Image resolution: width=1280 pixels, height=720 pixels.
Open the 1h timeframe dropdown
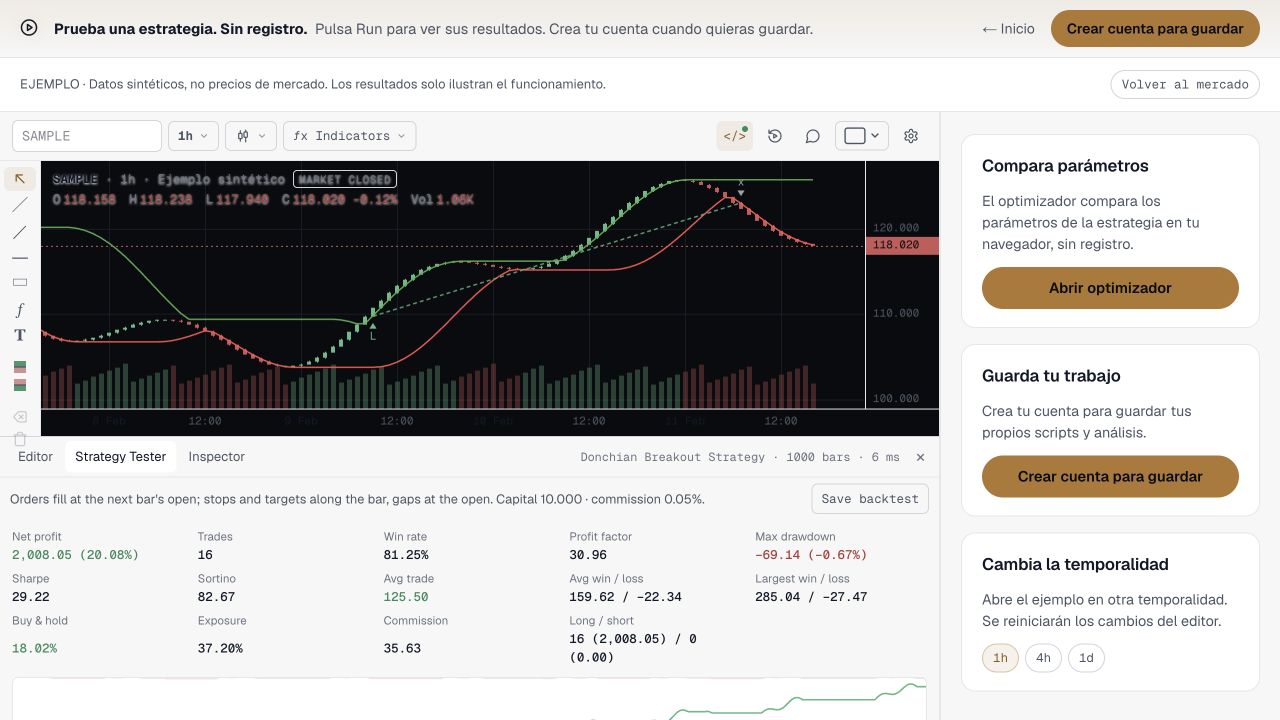[193, 136]
